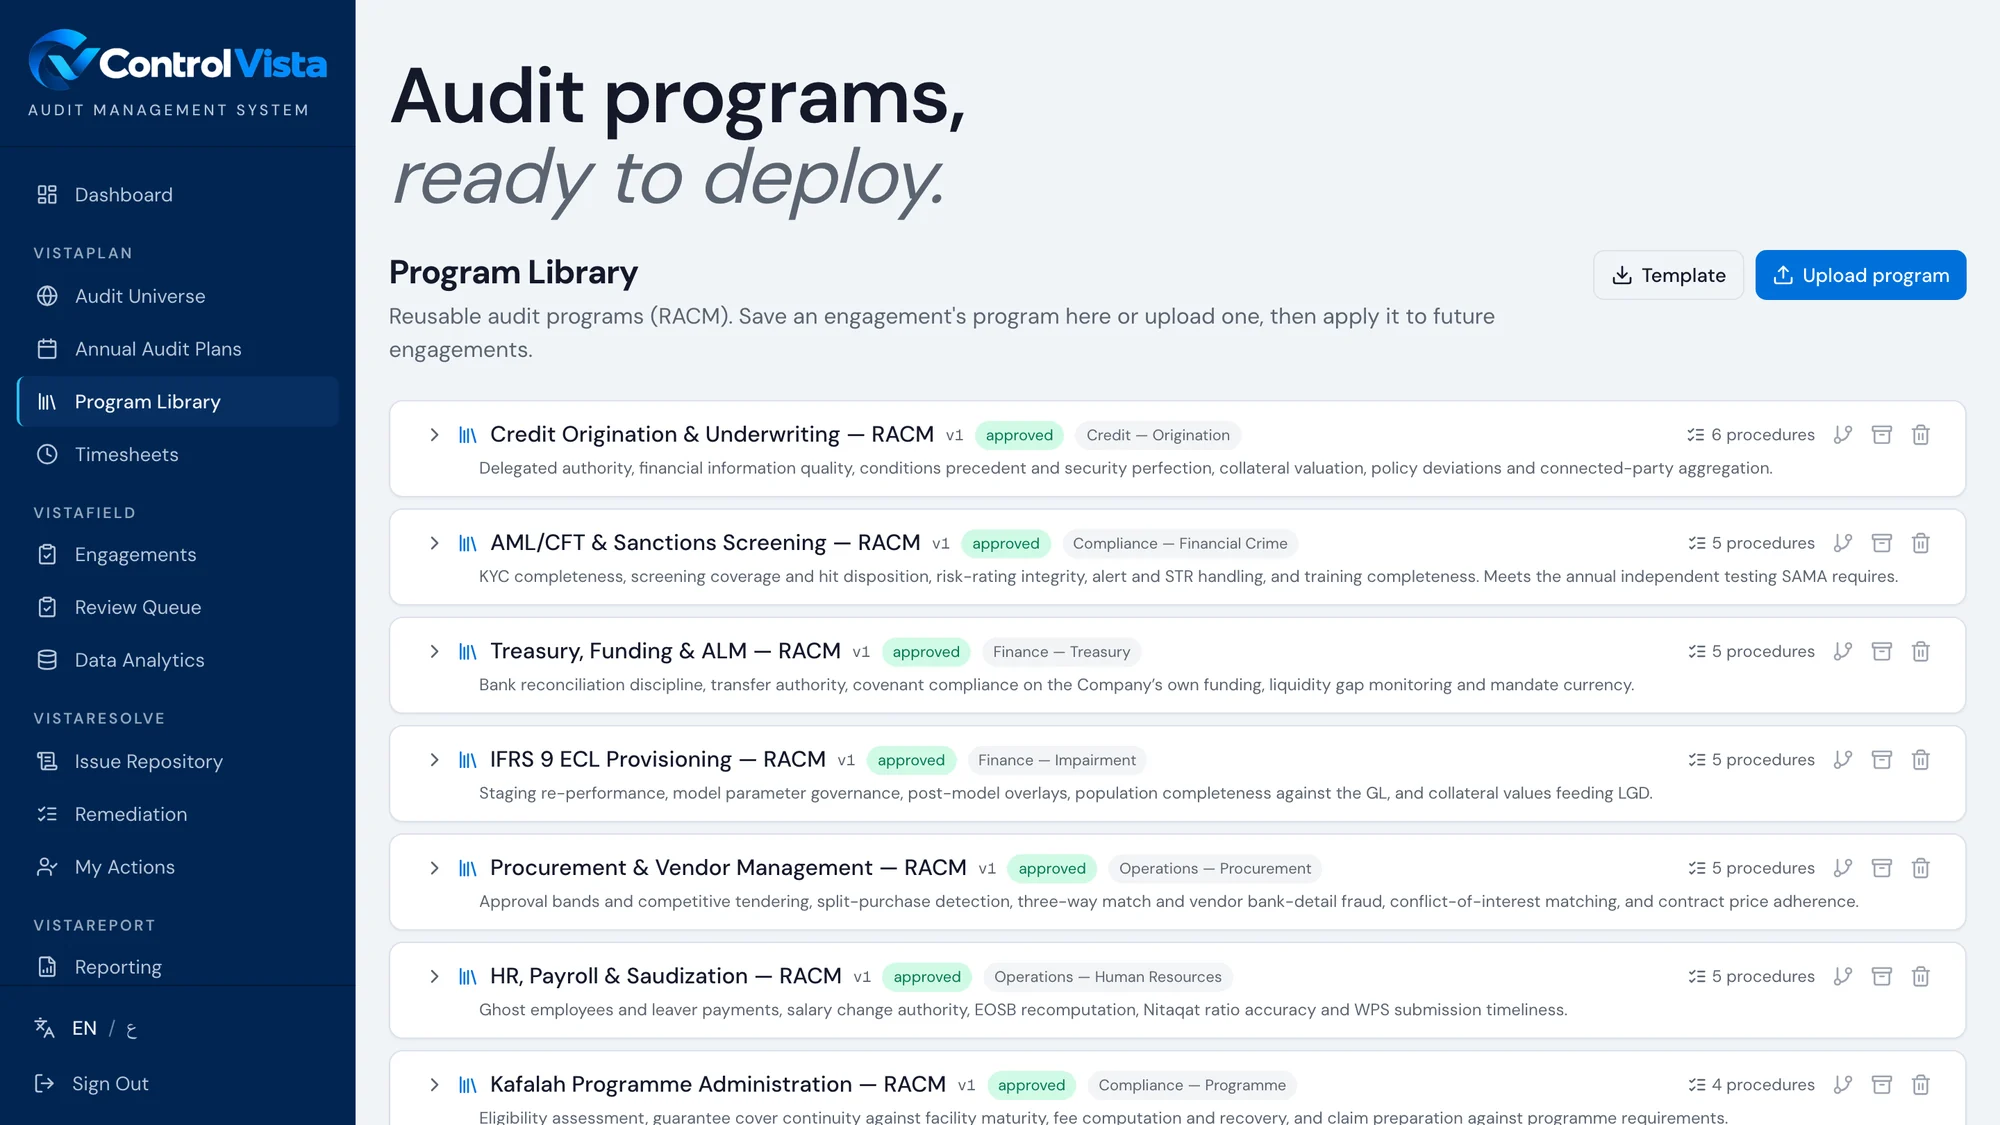
Task: Expand HR, Payroll & Saudization program
Action: 434,977
